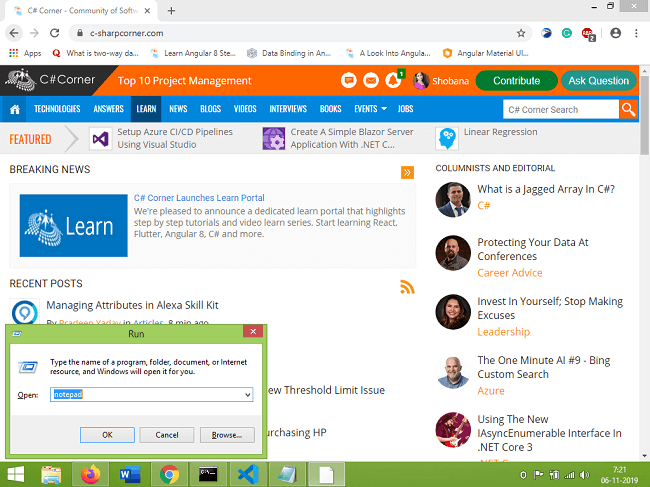
Task: Open File Explorer from the taskbar
Action: coord(51,475)
